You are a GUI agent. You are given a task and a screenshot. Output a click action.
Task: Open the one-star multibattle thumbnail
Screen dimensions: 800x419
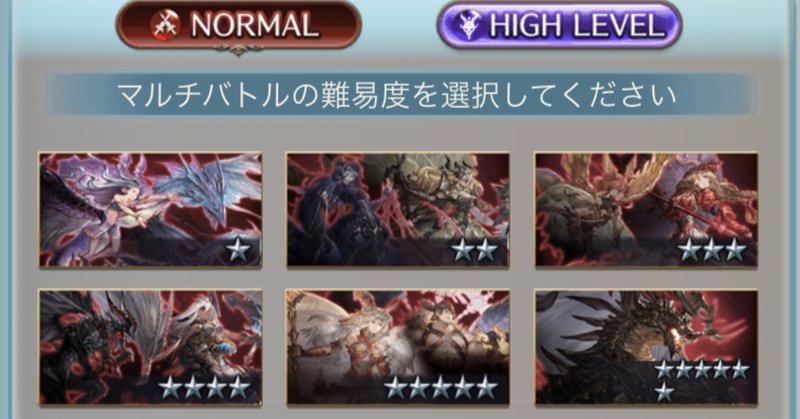[151, 210]
